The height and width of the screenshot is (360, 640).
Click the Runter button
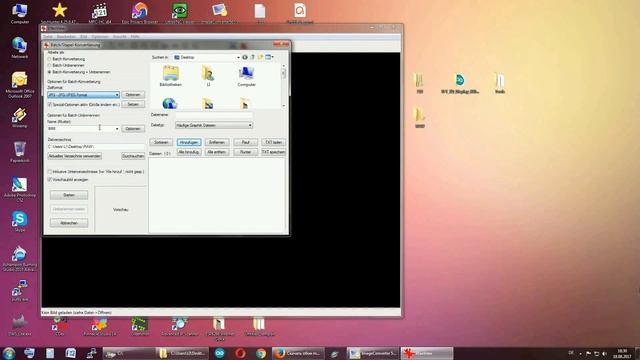(x=245, y=152)
